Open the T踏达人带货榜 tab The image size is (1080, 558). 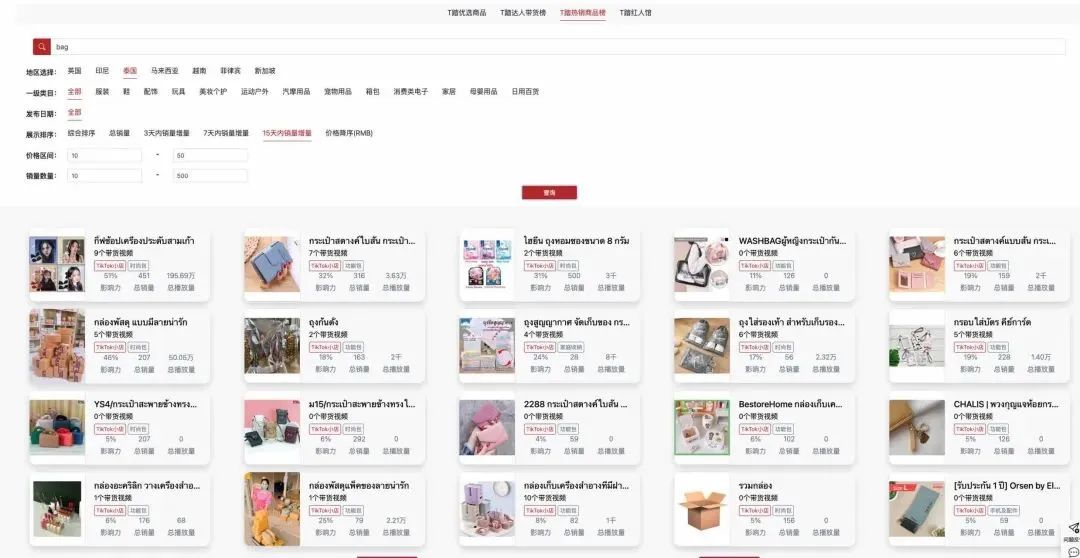(523, 13)
